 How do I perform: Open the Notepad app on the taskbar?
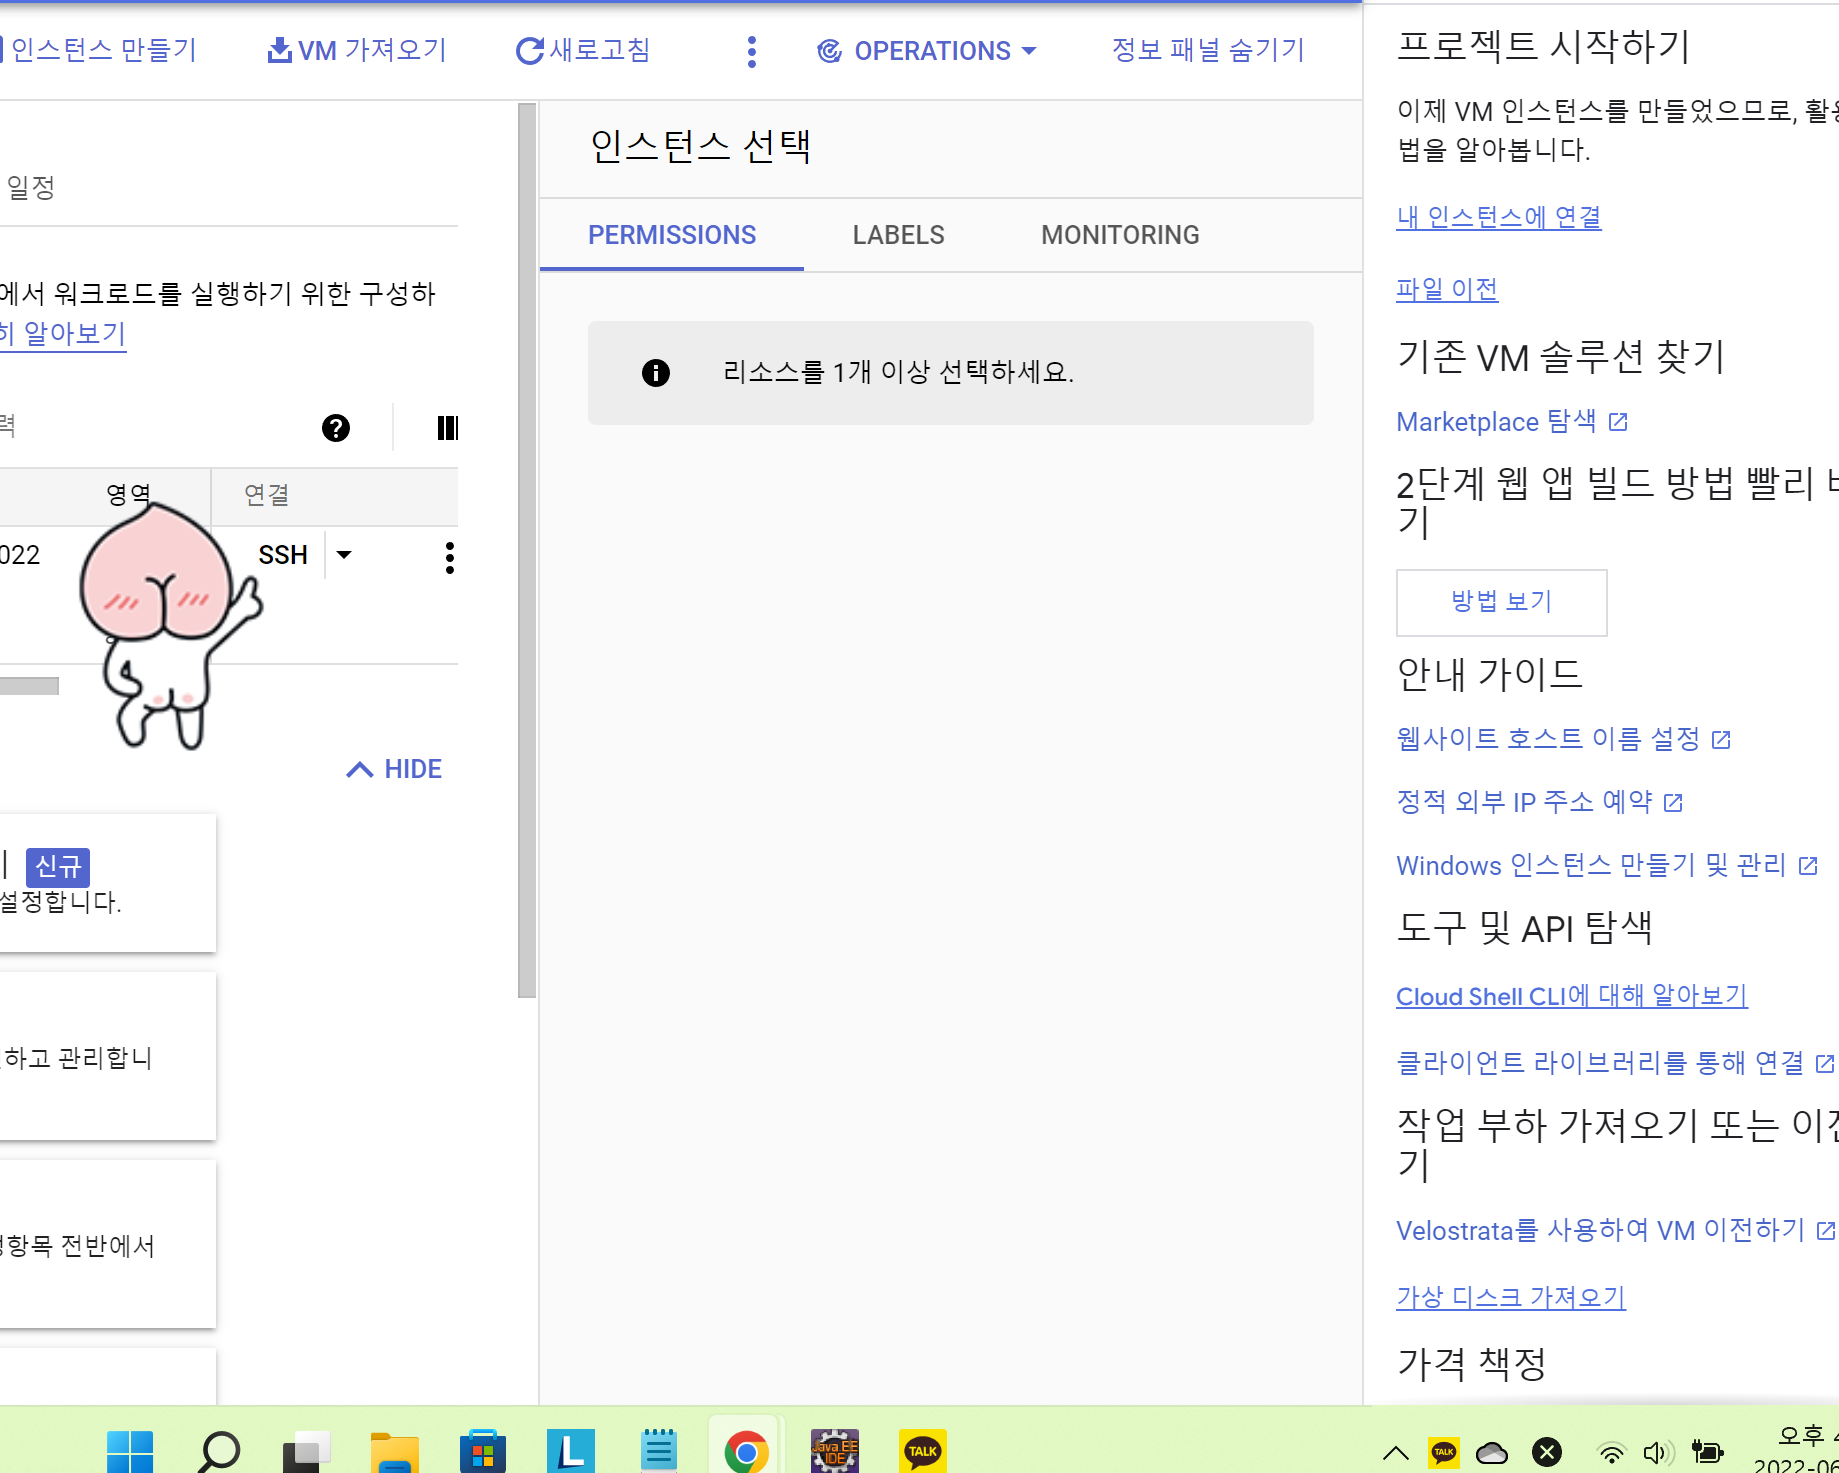tap(659, 1451)
